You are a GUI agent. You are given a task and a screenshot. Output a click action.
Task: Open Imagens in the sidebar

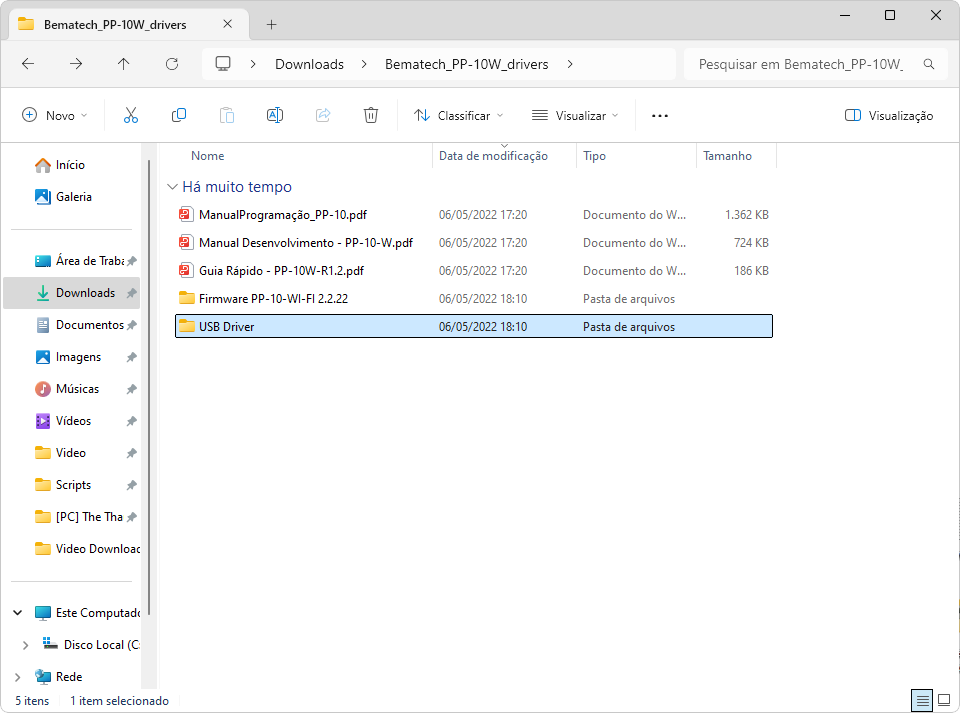tap(72, 357)
